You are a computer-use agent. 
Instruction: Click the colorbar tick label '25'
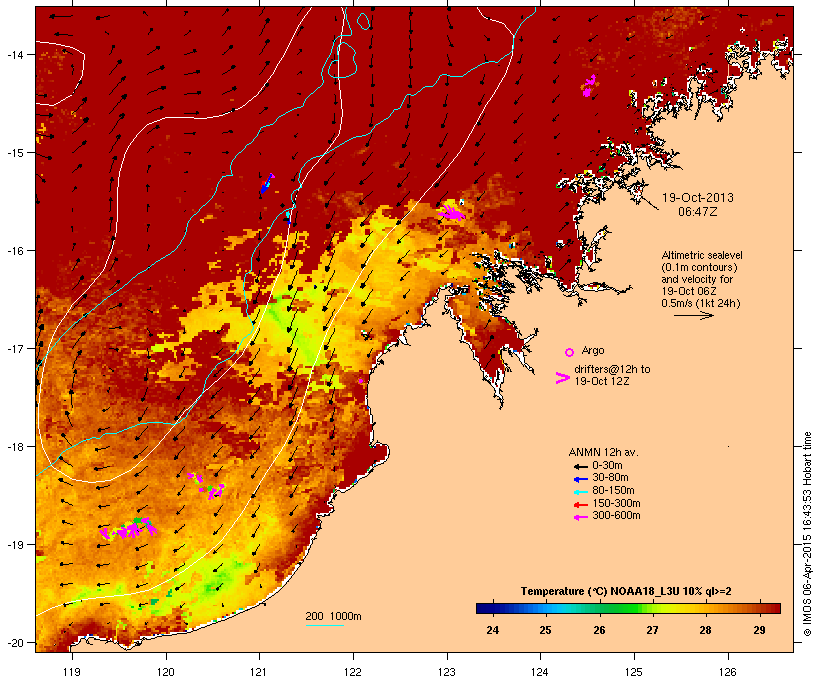pos(545,630)
